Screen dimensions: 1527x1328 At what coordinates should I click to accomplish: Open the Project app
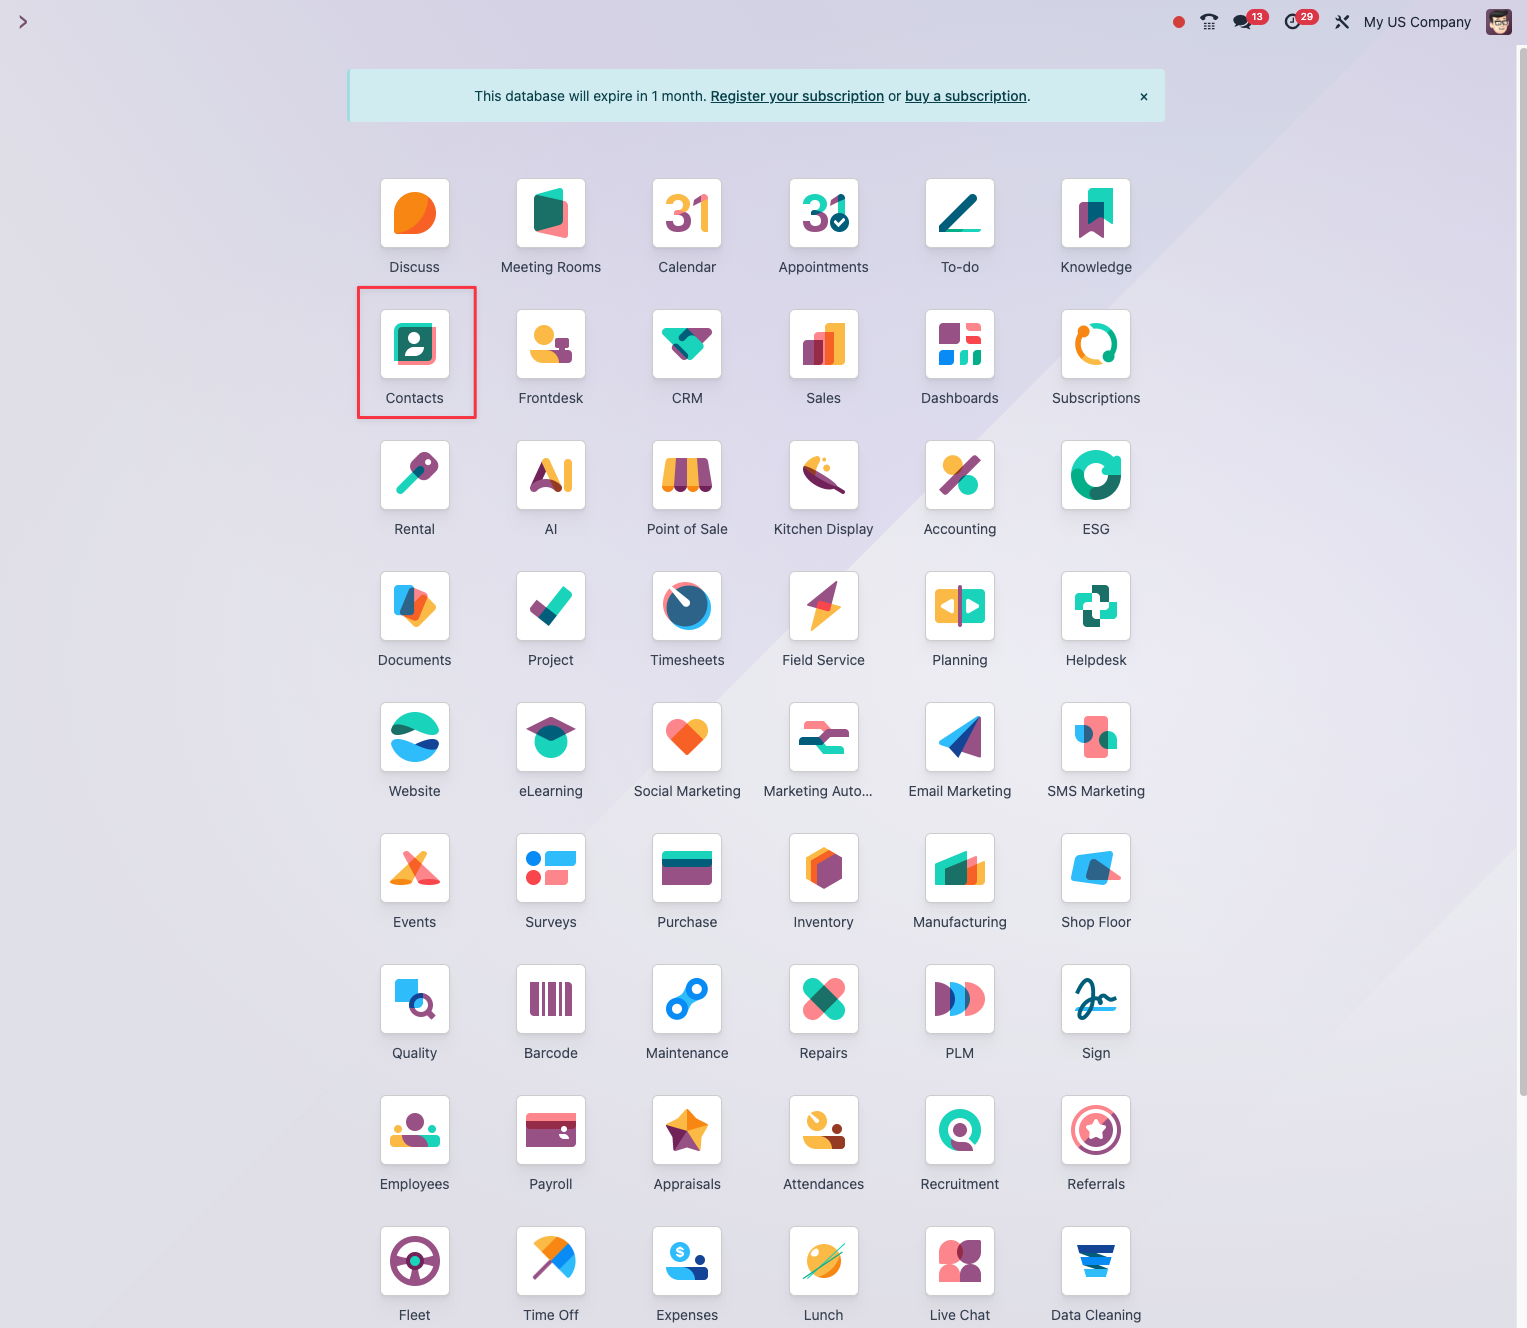coord(551,606)
